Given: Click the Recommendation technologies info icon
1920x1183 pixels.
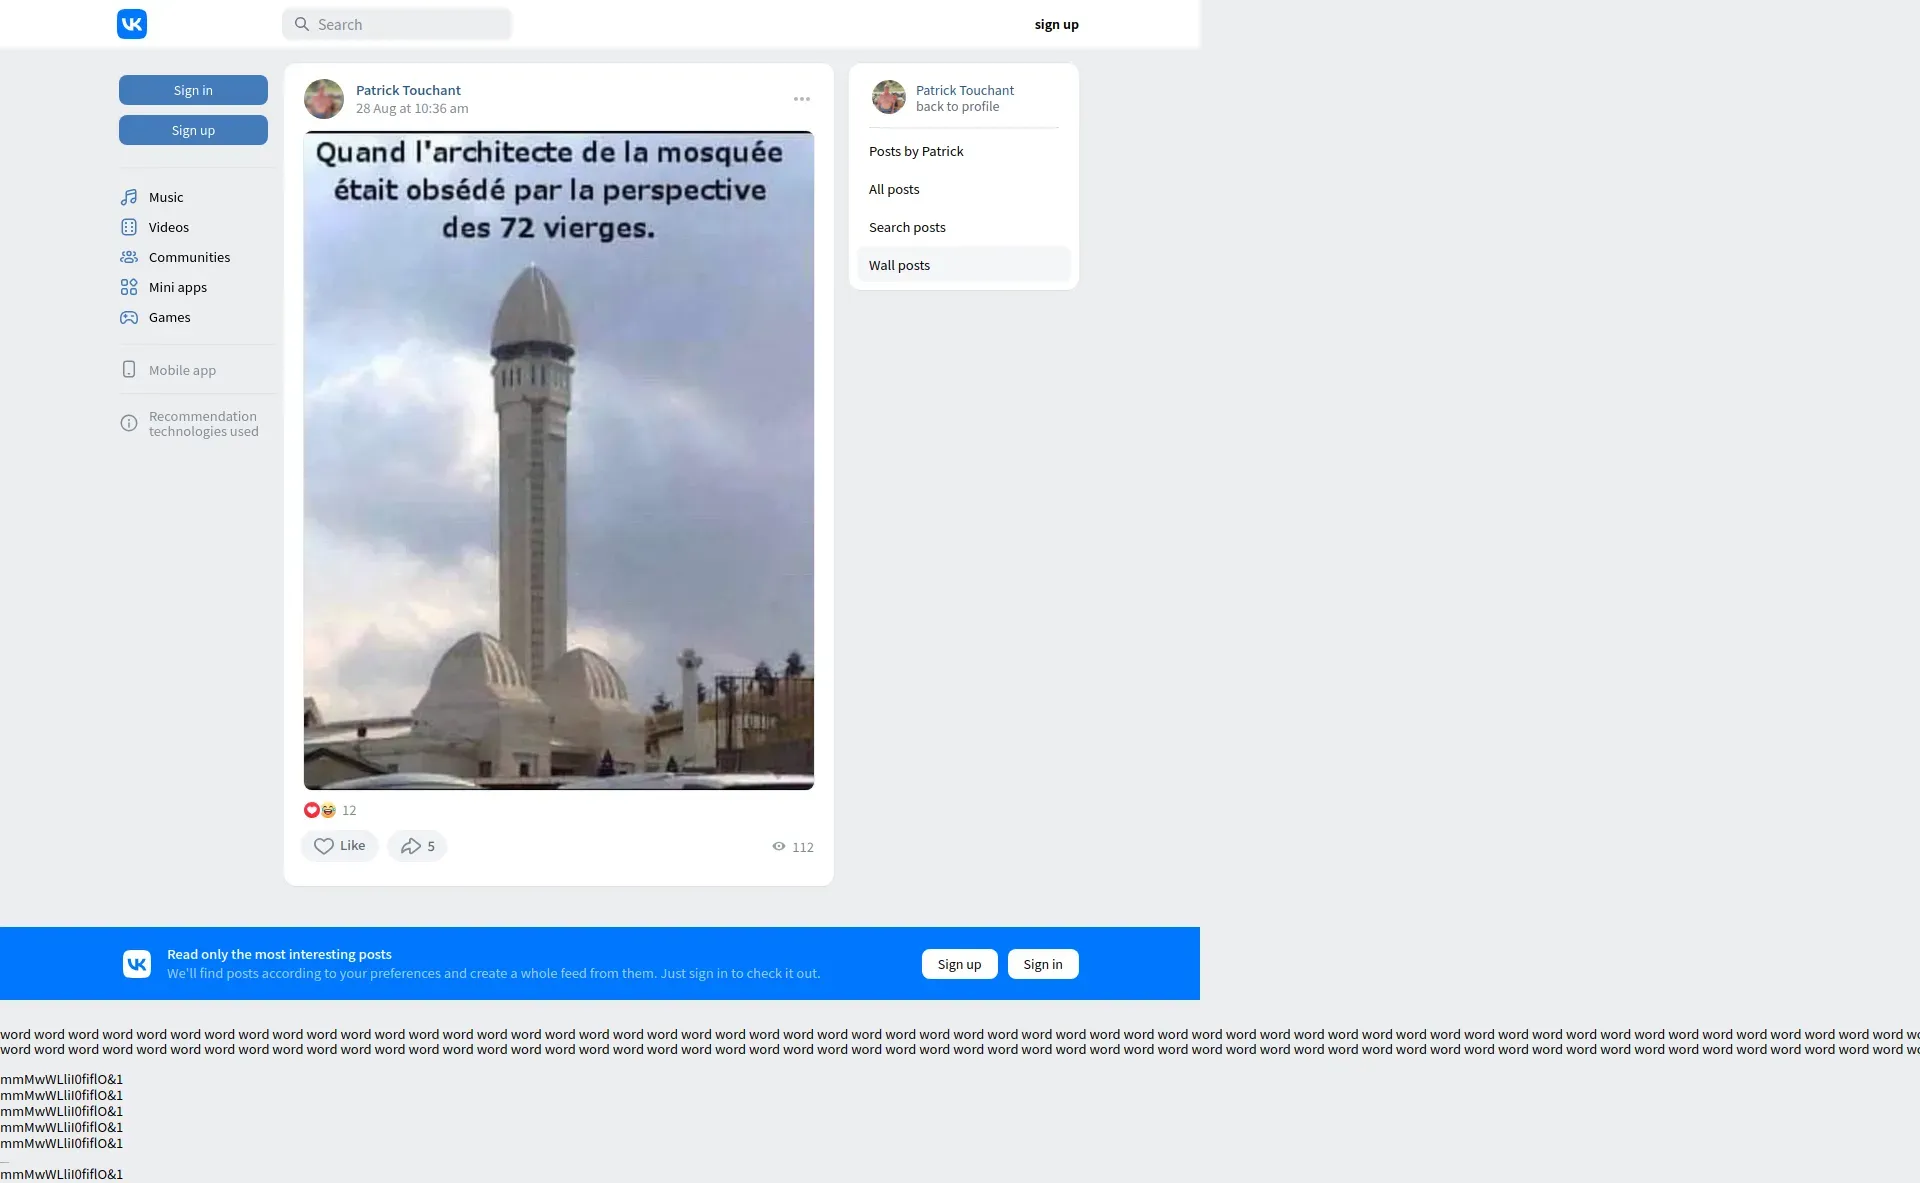Looking at the screenshot, I should (x=129, y=423).
